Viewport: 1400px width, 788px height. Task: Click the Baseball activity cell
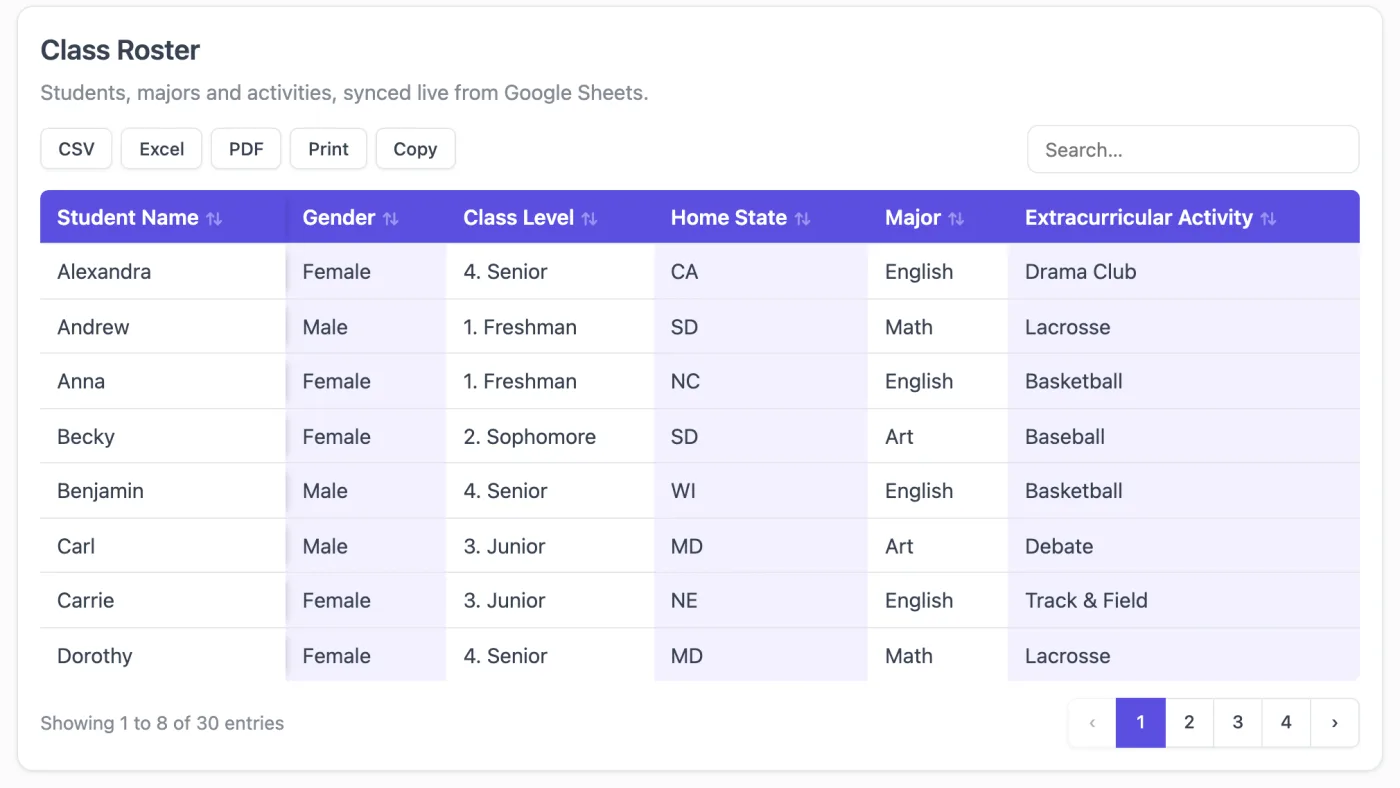(1184, 437)
